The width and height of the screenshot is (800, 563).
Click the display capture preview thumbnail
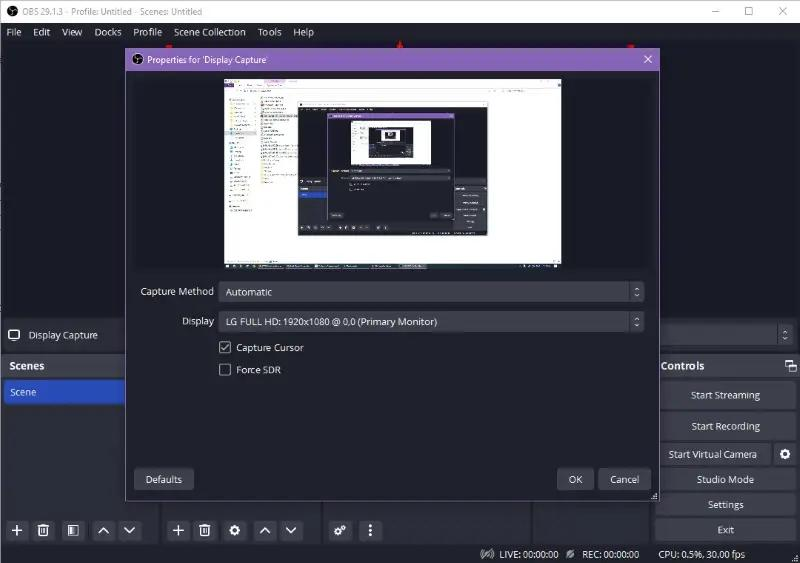click(x=392, y=172)
